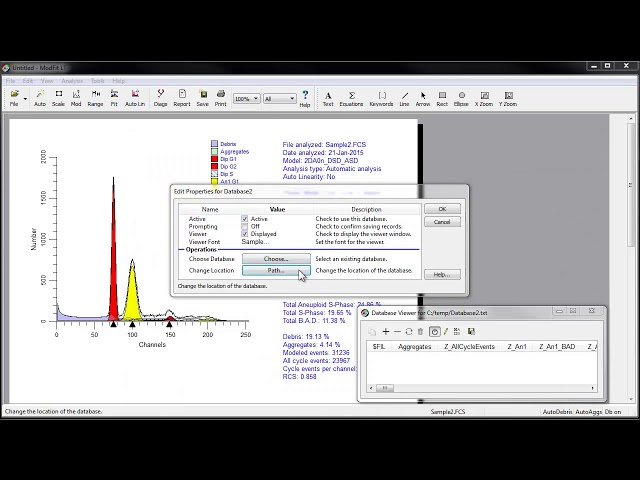
Task: Click the Save toolbar icon
Action: [x=203, y=98]
